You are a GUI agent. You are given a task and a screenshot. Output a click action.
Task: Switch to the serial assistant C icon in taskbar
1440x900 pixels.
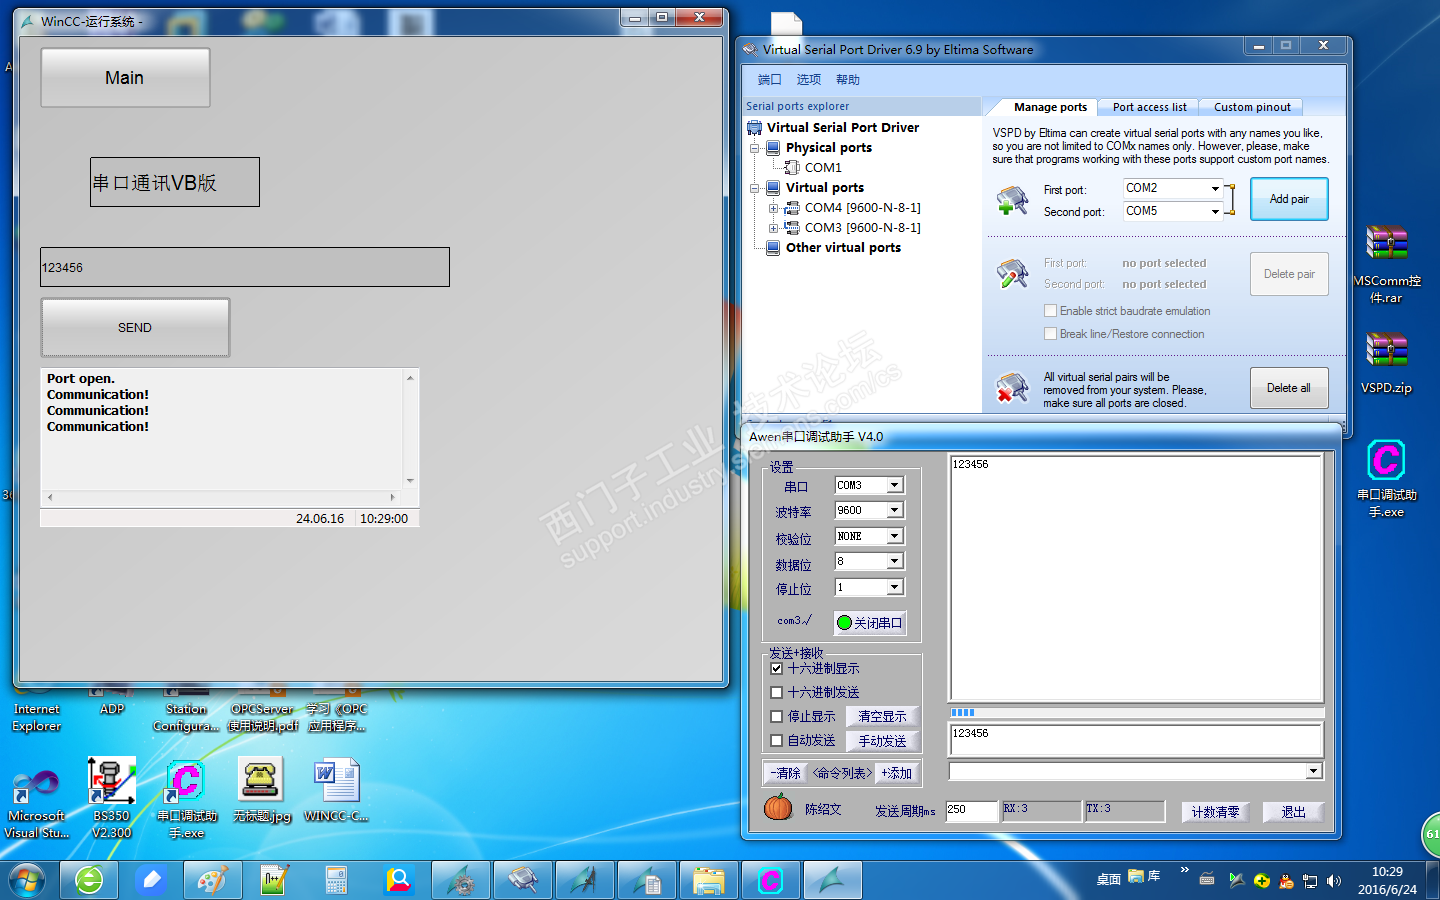point(770,880)
